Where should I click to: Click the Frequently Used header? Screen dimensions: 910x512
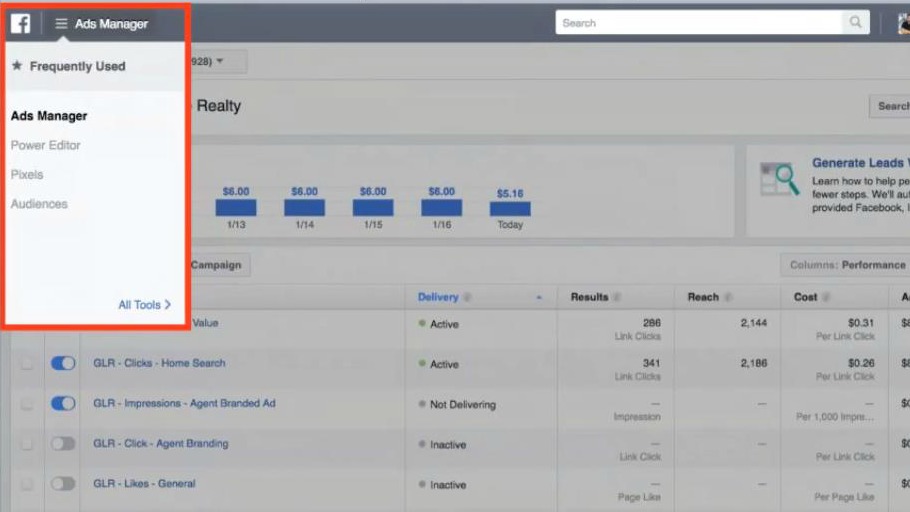click(x=77, y=66)
